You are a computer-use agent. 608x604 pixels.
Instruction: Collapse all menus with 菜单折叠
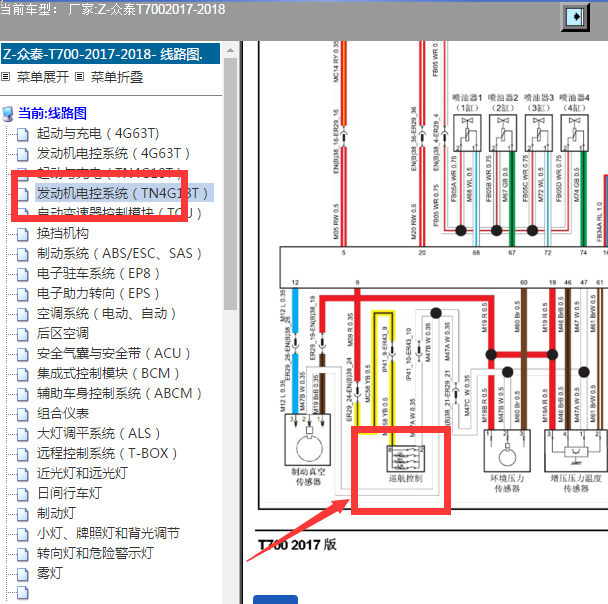point(117,77)
